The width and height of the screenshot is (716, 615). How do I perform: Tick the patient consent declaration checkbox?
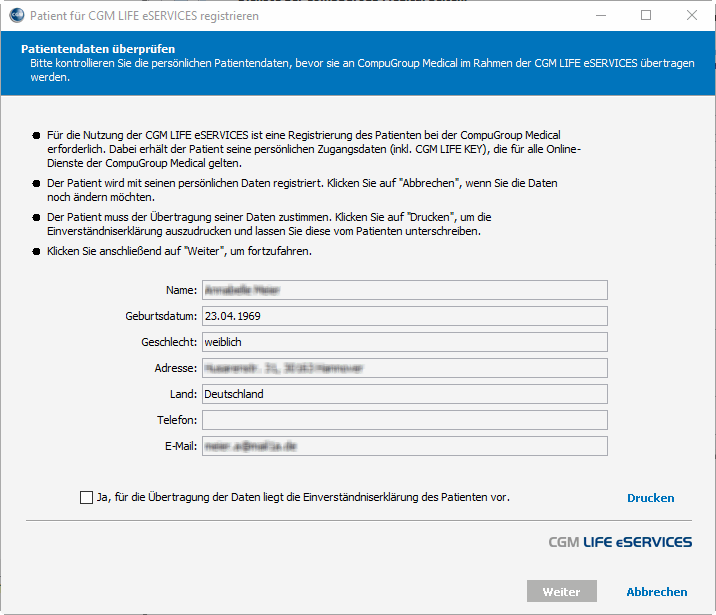(x=86, y=497)
